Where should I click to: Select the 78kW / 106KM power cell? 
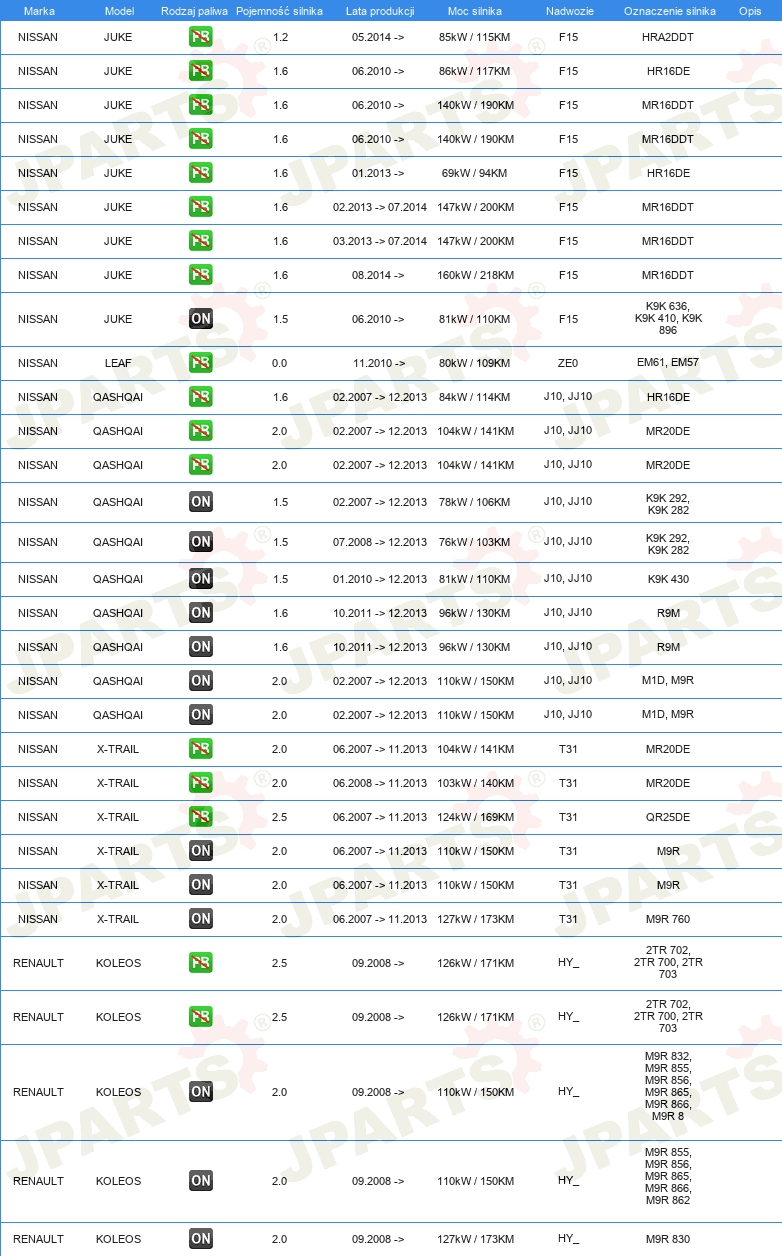(x=476, y=502)
